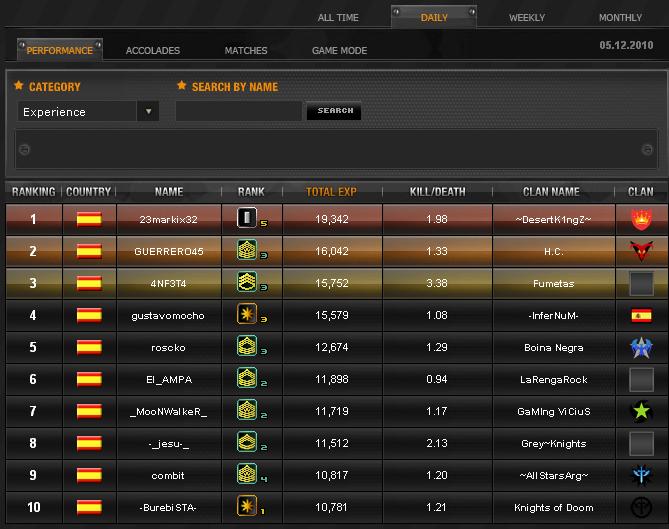Viewport: 669px width, 529px height.
Task: Open the Accolades tab
Action: pos(152,51)
